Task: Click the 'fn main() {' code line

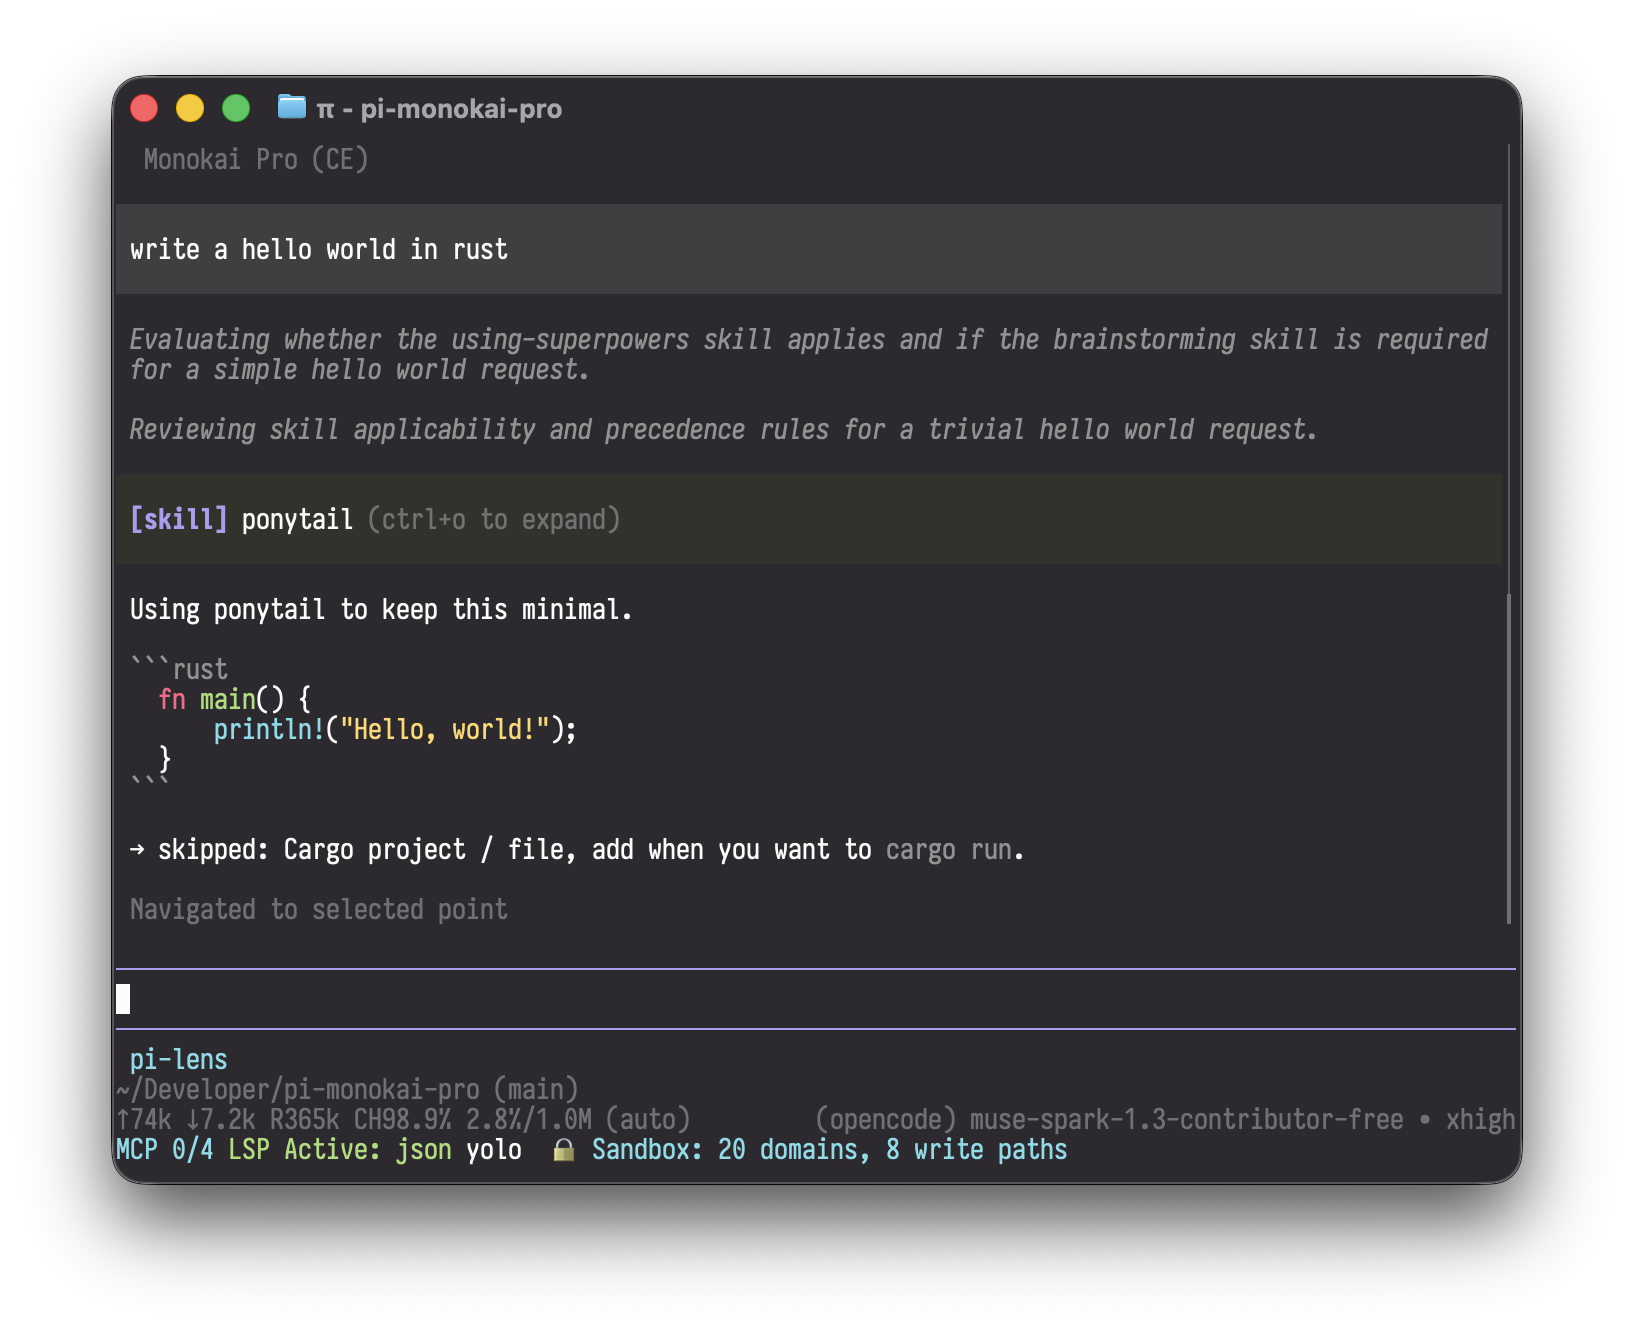Action: point(235,699)
